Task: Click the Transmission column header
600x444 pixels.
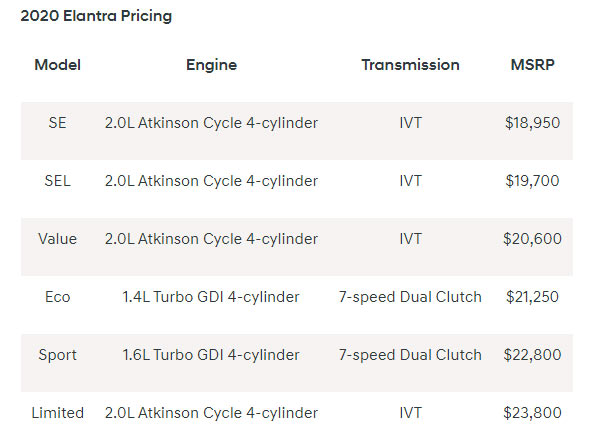Action: tap(410, 65)
